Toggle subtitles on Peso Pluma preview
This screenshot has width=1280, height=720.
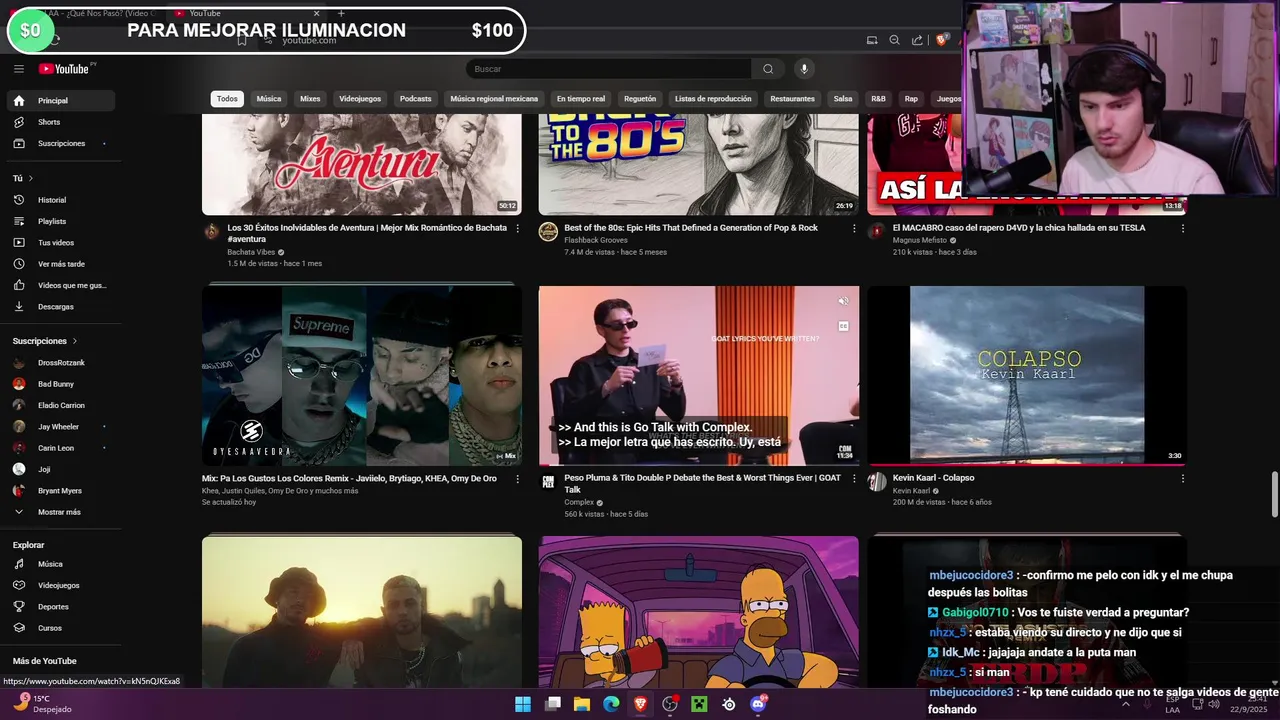843,326
